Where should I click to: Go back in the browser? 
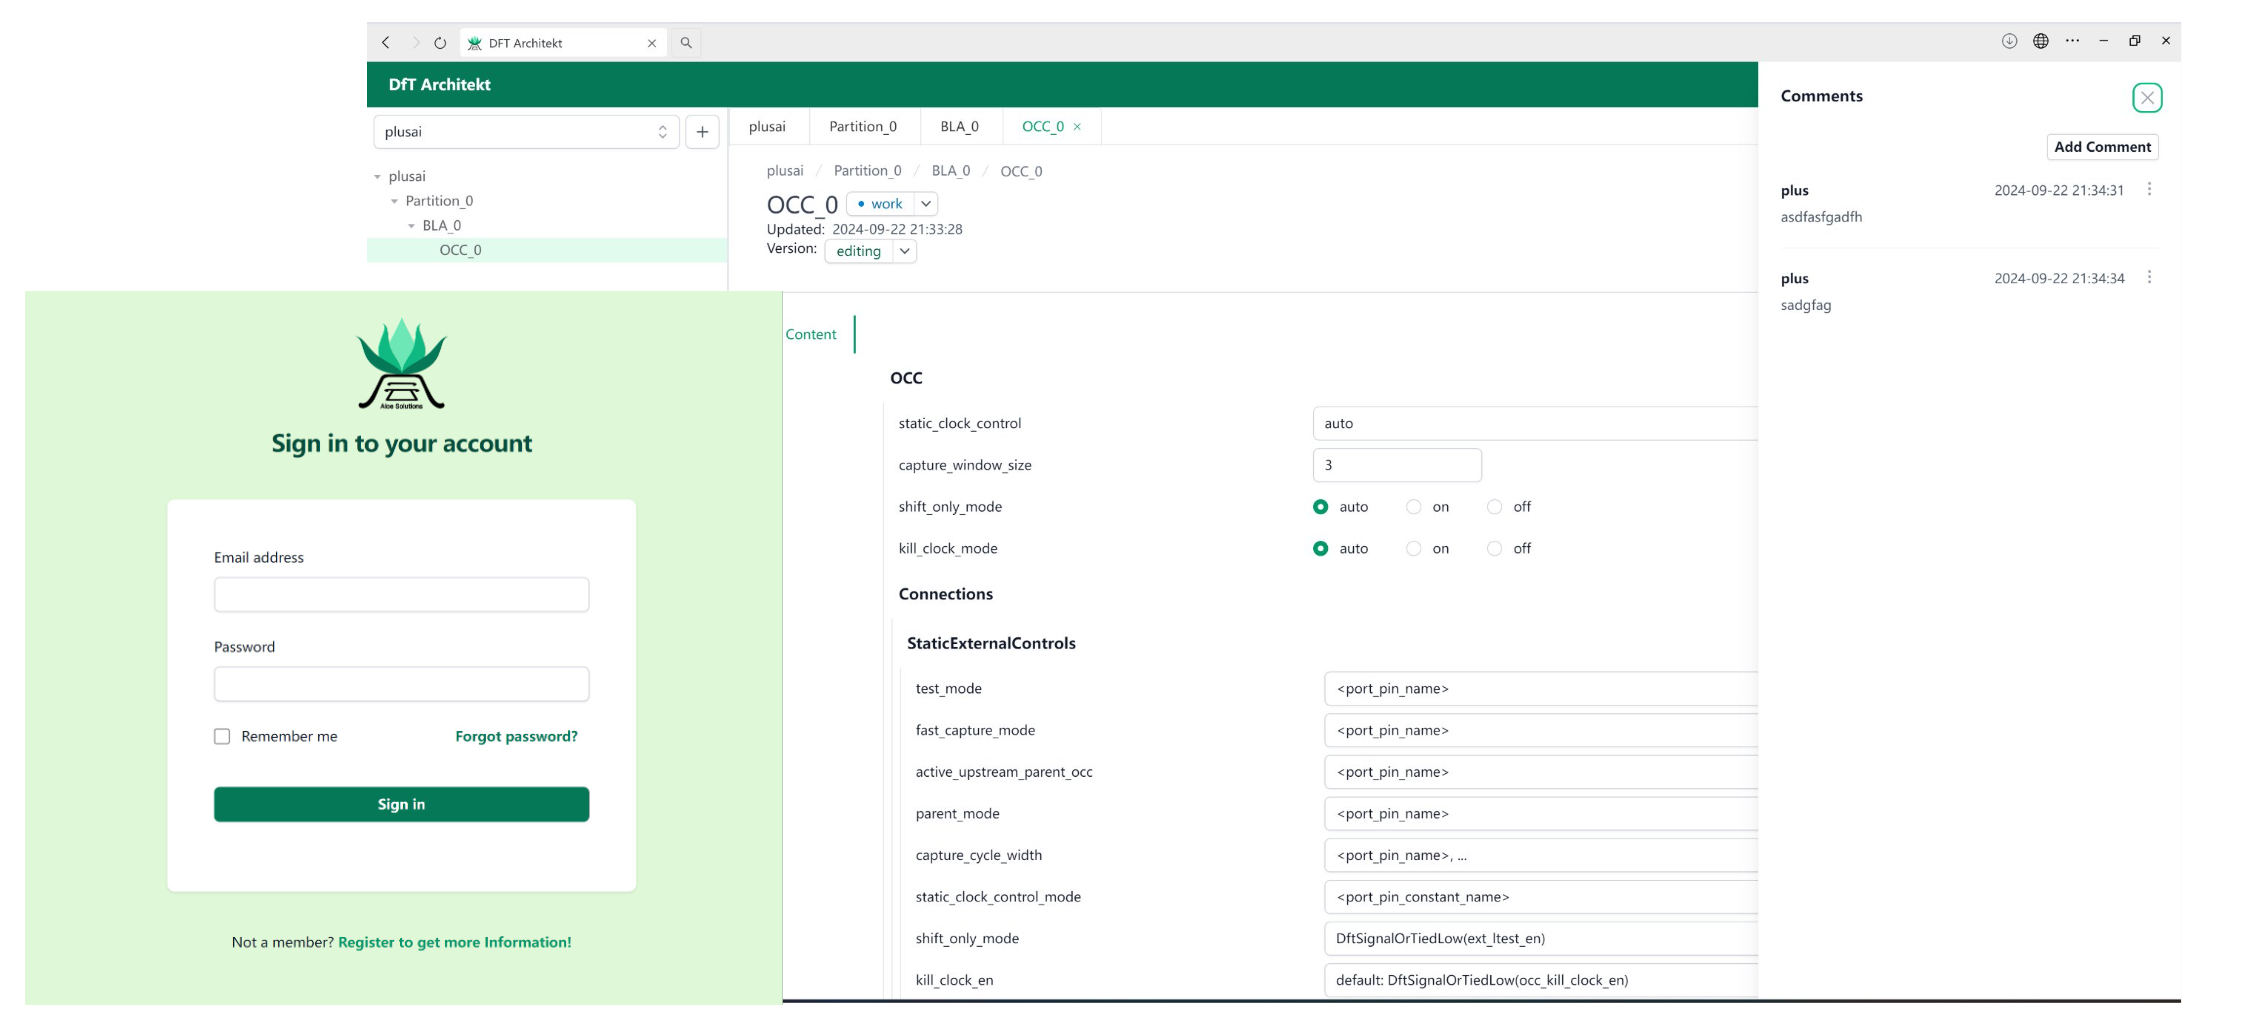click(x=386, y=43)
